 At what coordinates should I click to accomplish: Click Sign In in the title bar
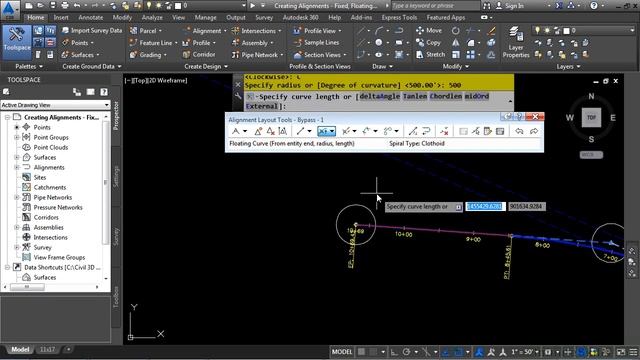click(510, 6)
